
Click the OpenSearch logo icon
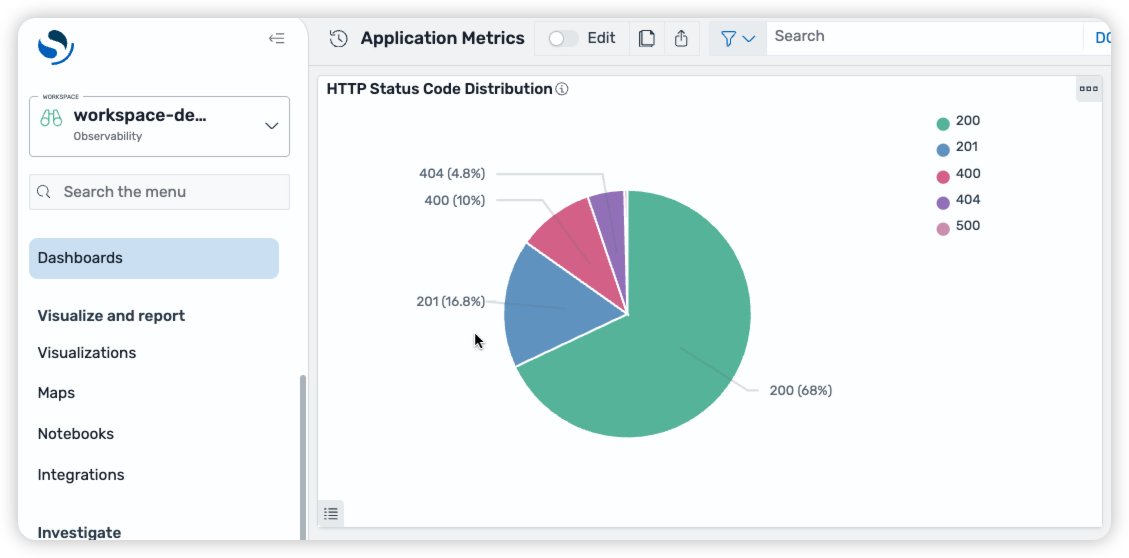[x=55, y=46]
